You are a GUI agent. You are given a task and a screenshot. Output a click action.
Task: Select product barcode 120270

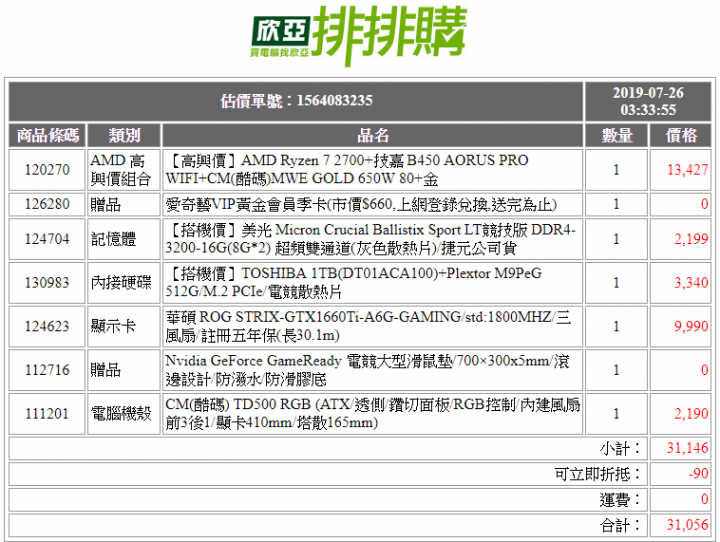pos(47,169)
